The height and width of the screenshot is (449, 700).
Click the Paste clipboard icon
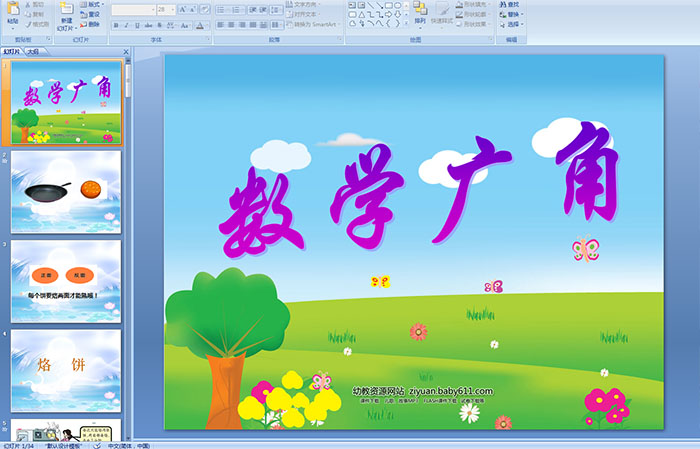(13, 10)
